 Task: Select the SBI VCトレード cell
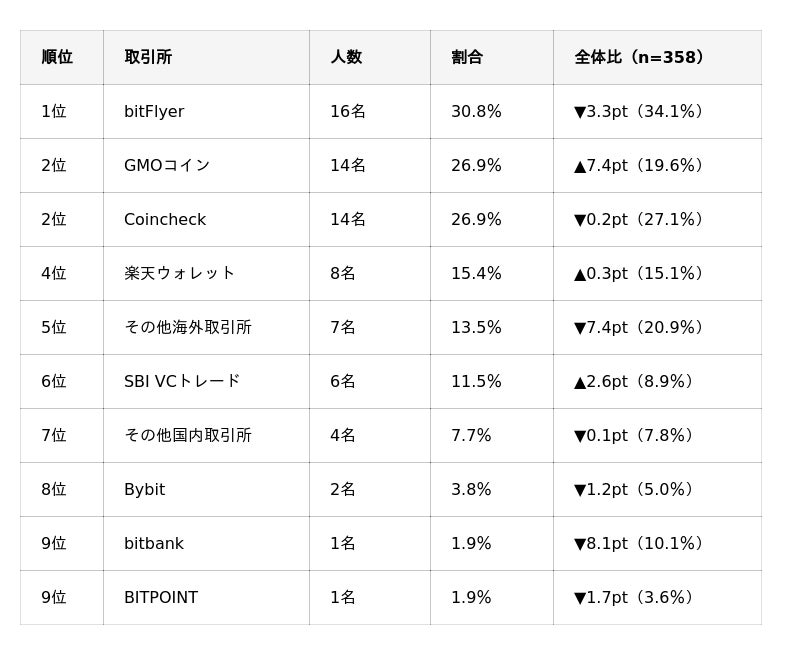coord(182,382)
